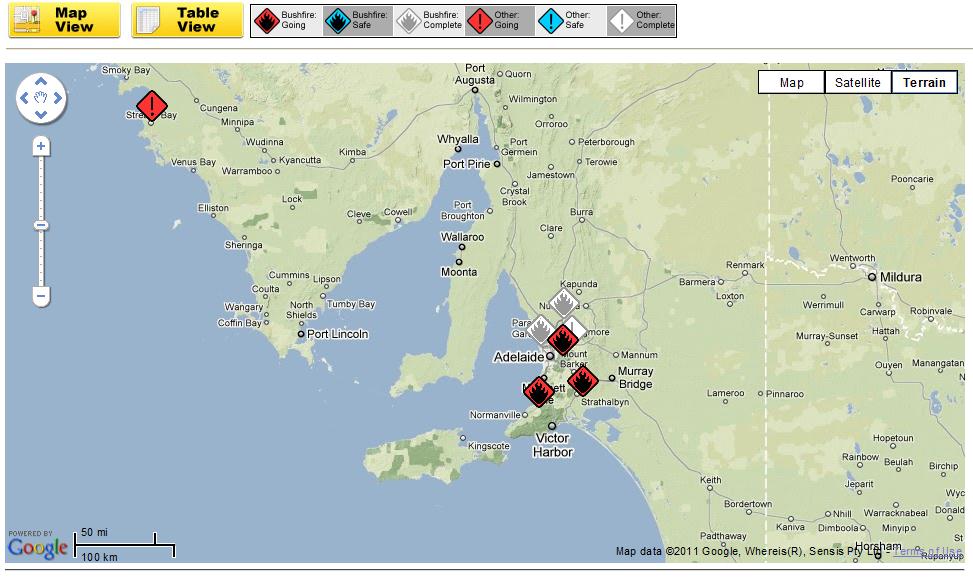
Task: Activate the plain Map display mode
Action: [790, 82]
